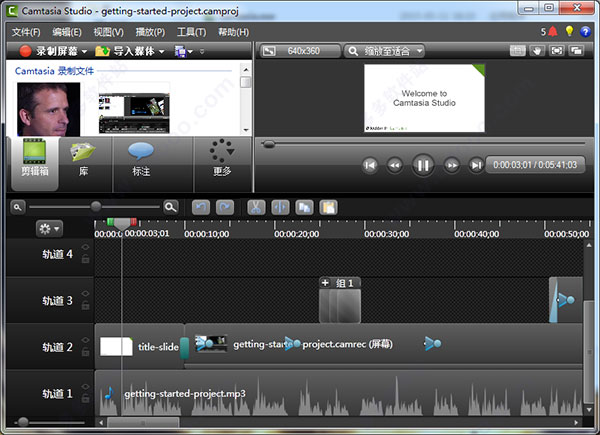
Task: Open the 工具(T) menu
Action: tap(191, 32)
